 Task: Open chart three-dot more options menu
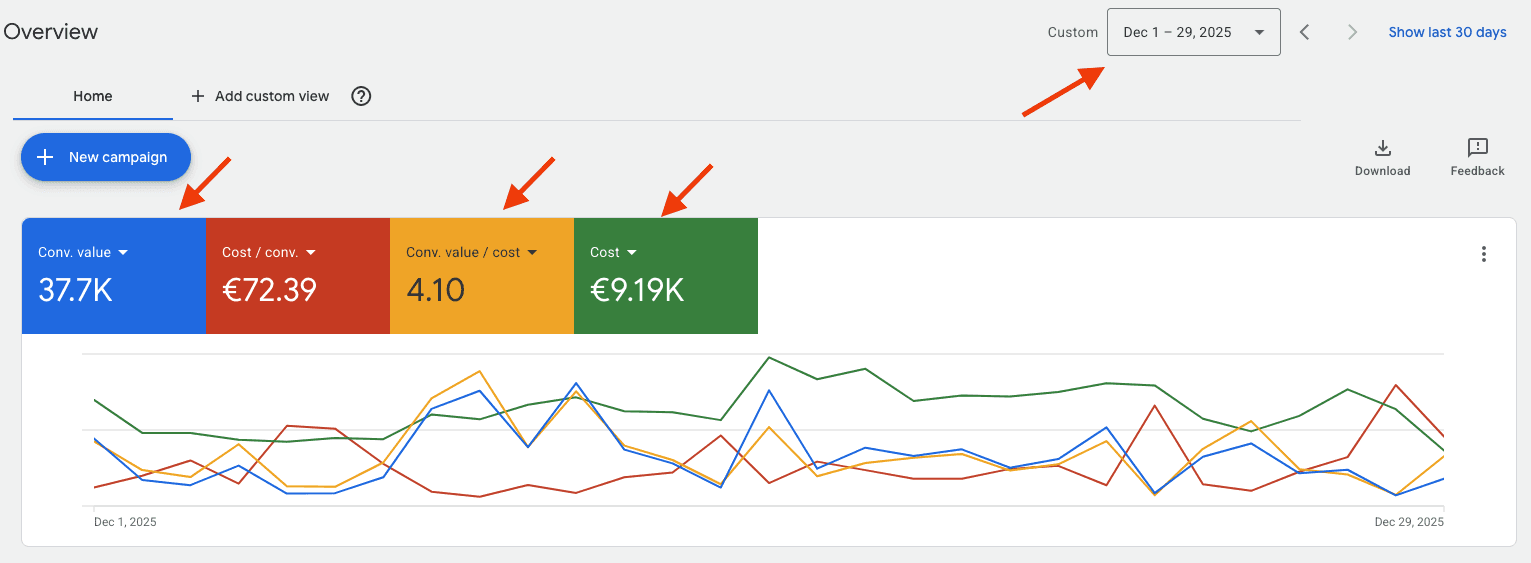pyautogui.click(x=1484, y=254)
